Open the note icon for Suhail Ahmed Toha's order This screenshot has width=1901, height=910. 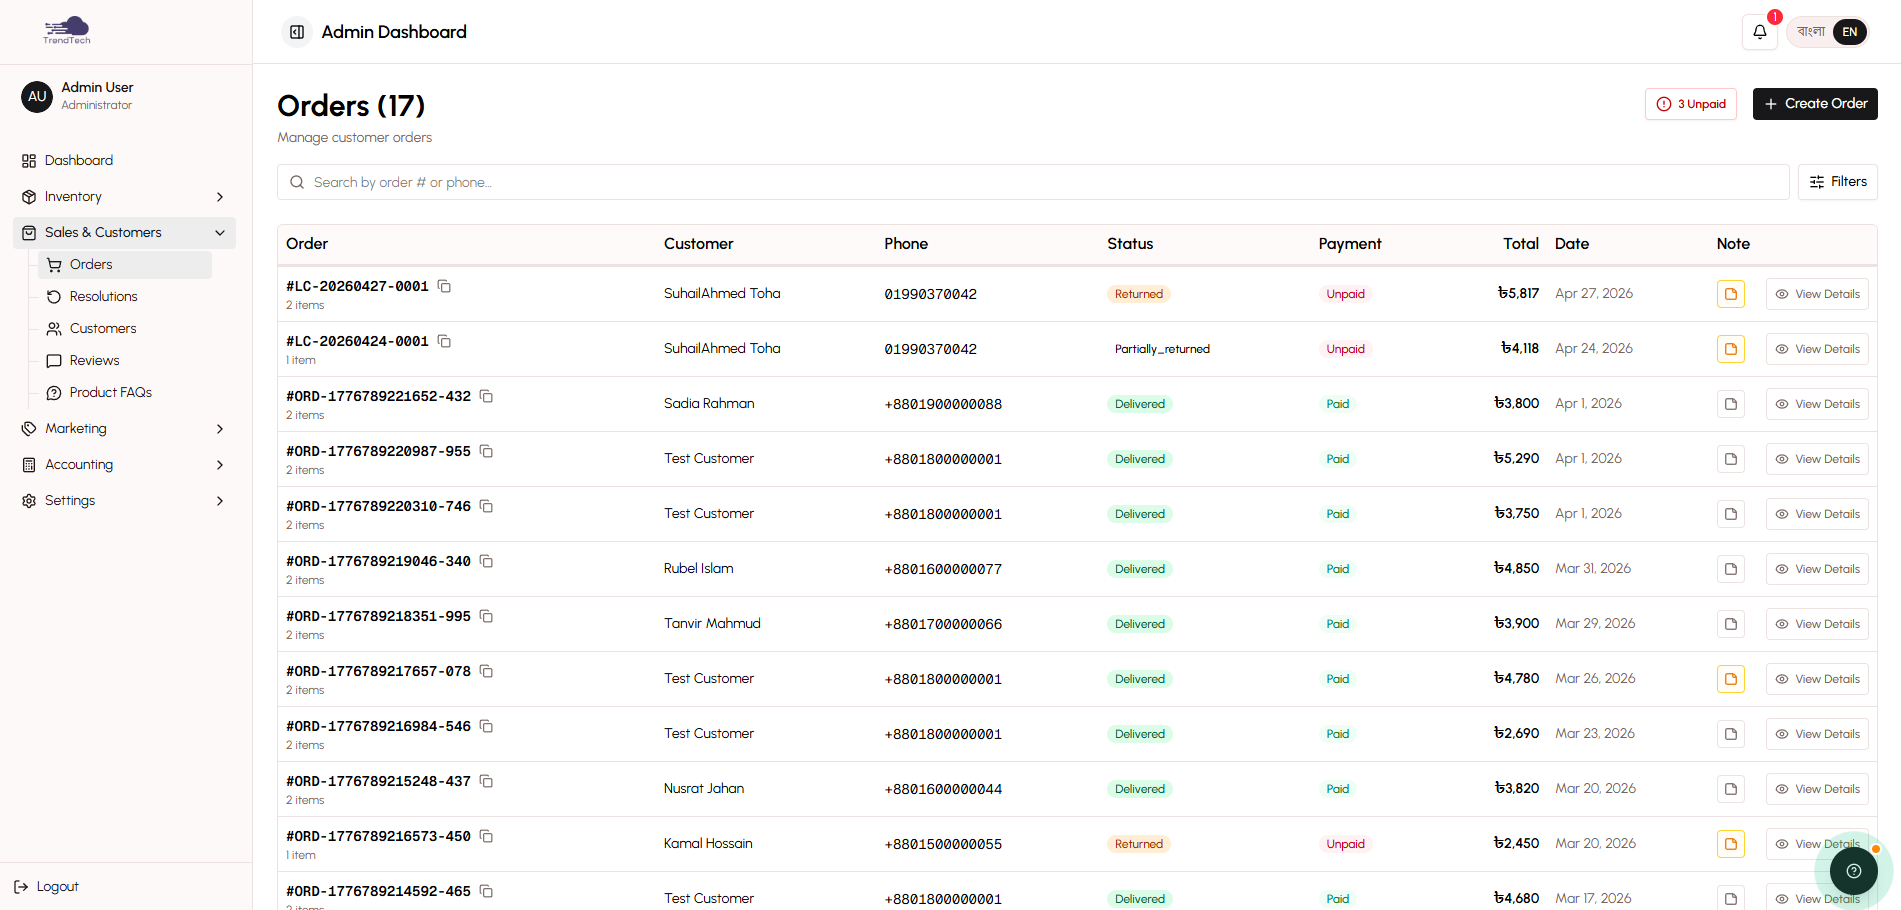(1731, 293)
